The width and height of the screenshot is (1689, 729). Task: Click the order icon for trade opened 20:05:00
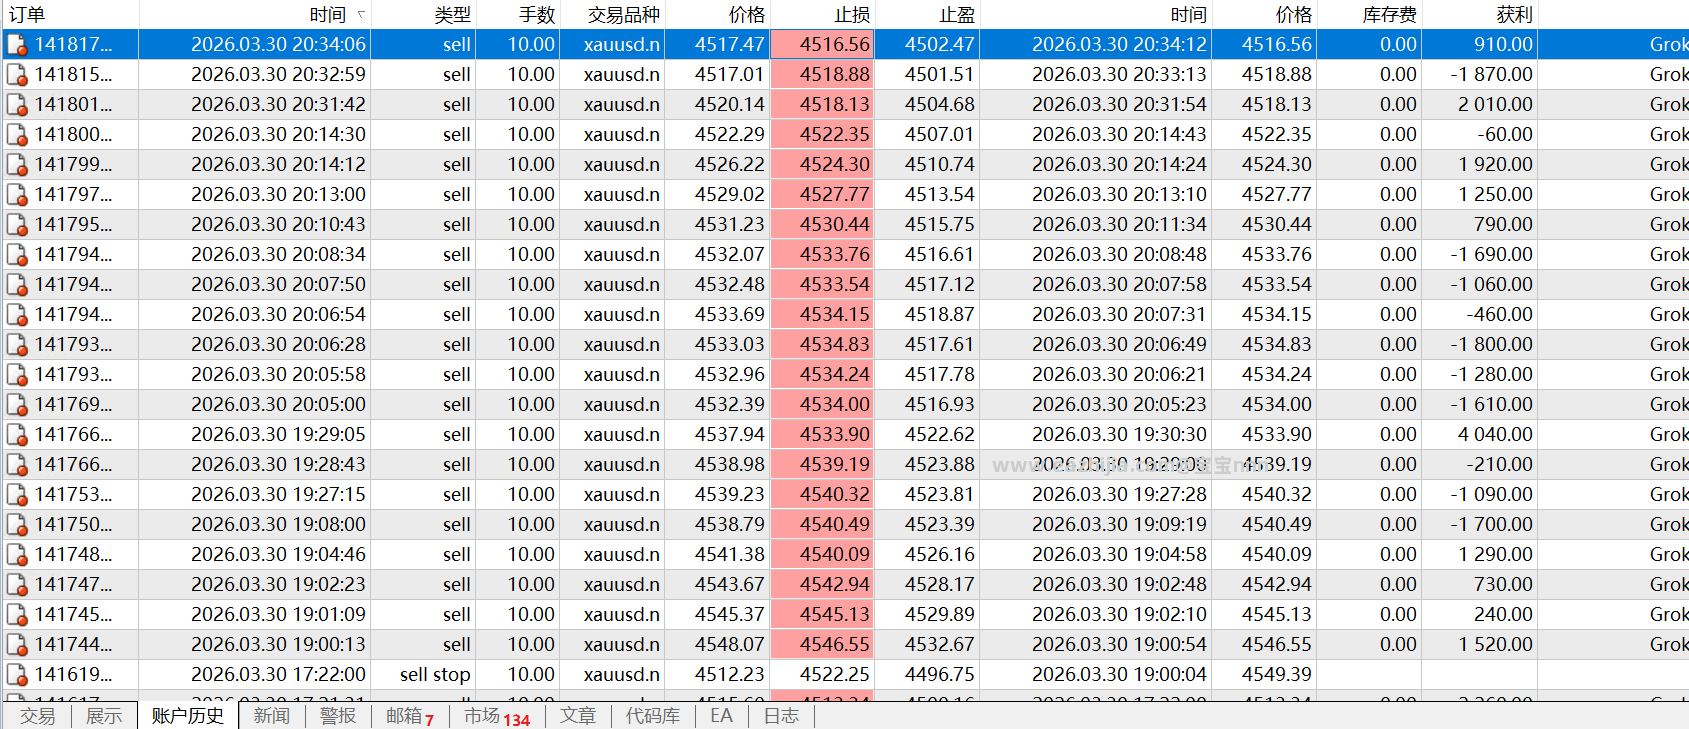pyautogui.click(x=17, y=405)
